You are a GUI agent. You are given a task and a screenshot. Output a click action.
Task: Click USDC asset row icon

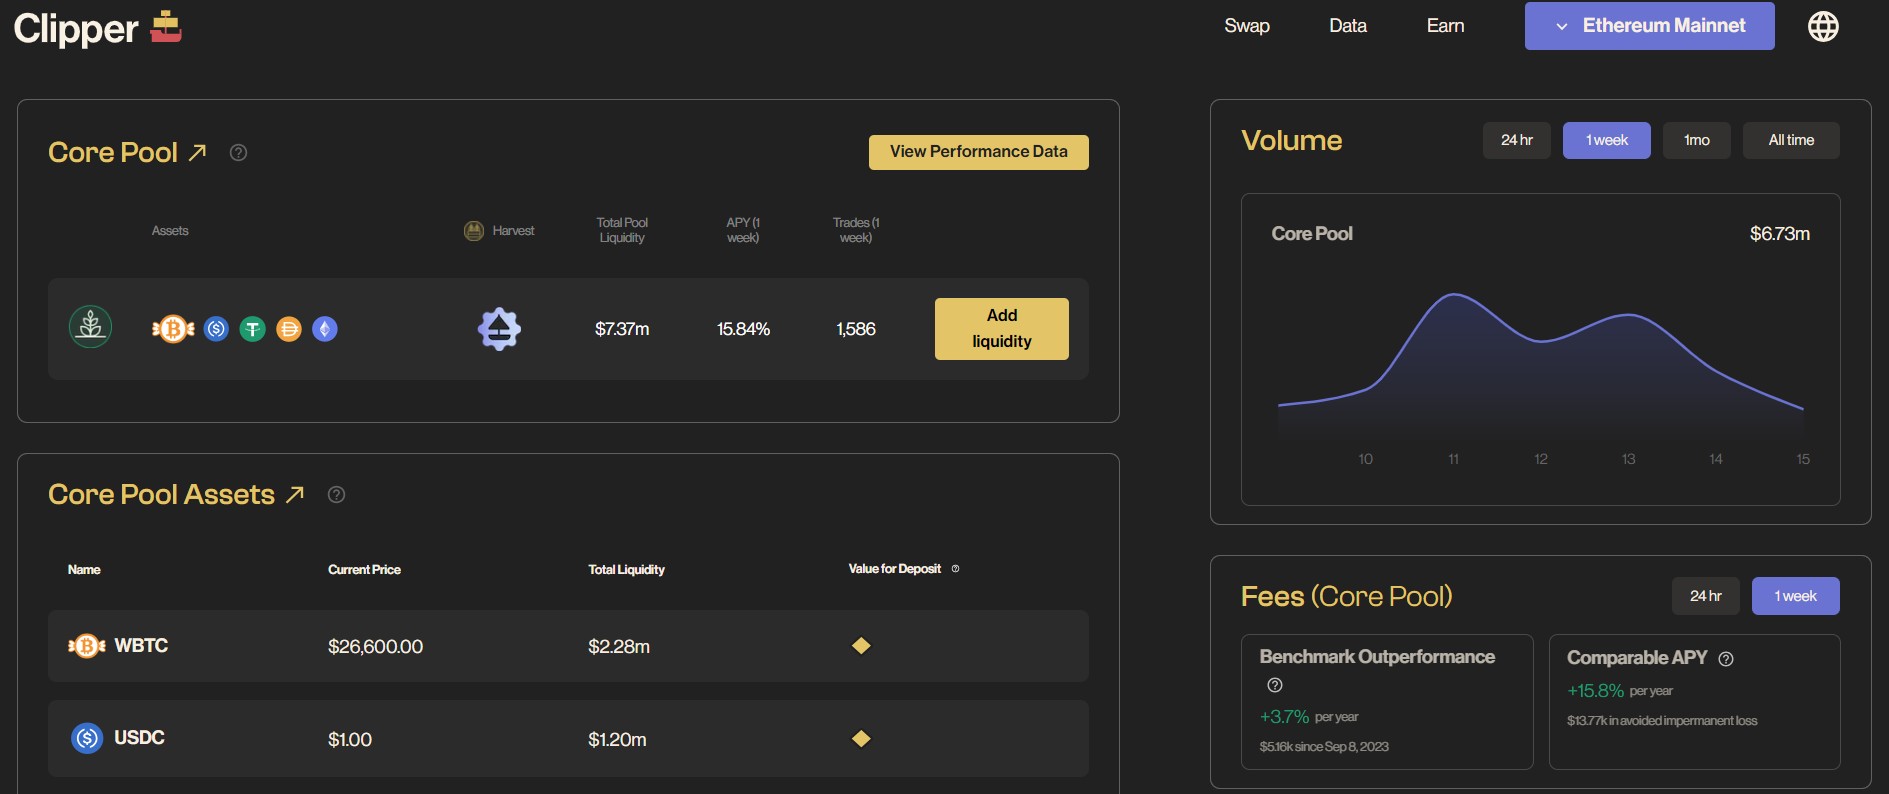tap(87, 738)
